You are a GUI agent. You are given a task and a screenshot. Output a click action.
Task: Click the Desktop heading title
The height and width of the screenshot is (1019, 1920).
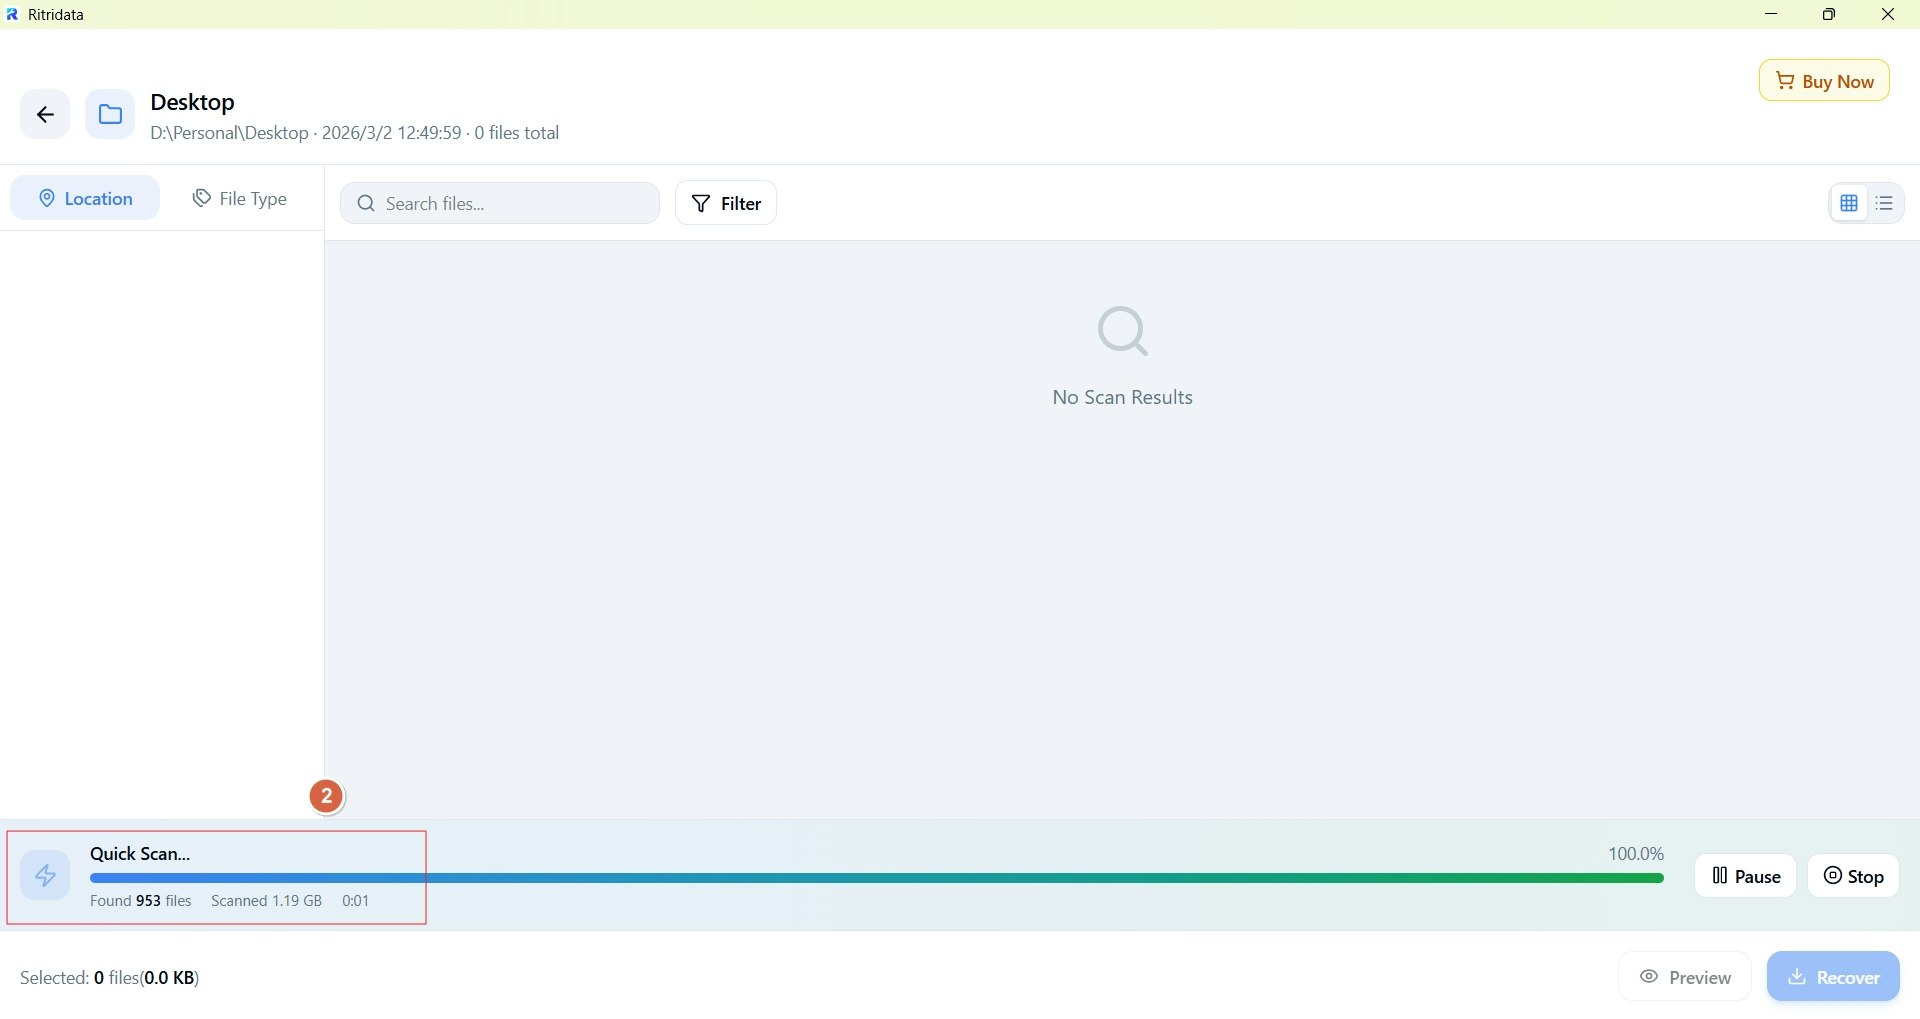pos(192,102)
